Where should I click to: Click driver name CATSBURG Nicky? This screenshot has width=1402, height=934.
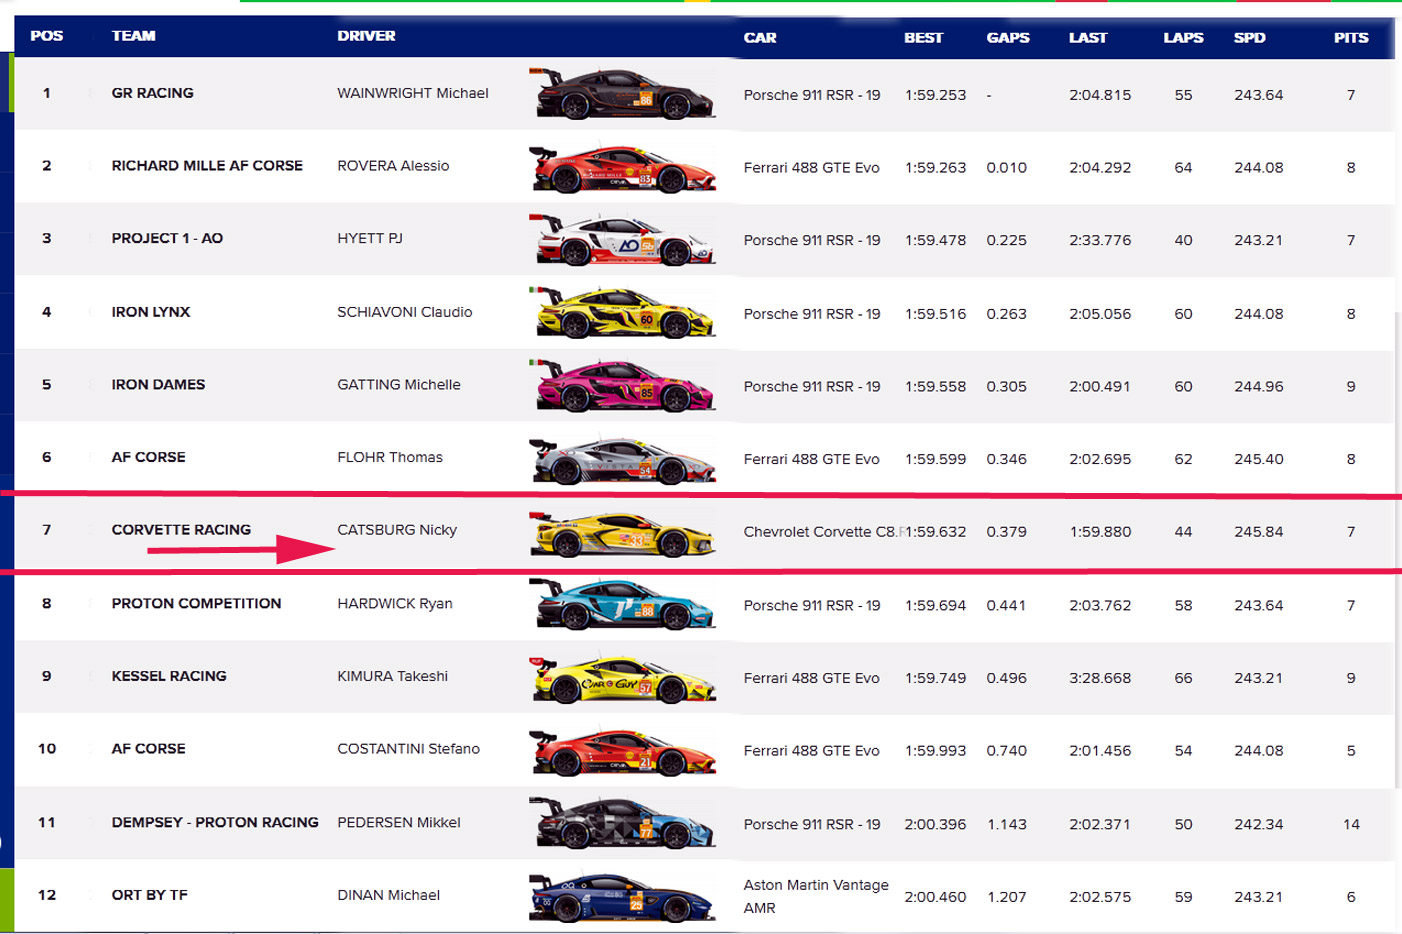[397, 530]
